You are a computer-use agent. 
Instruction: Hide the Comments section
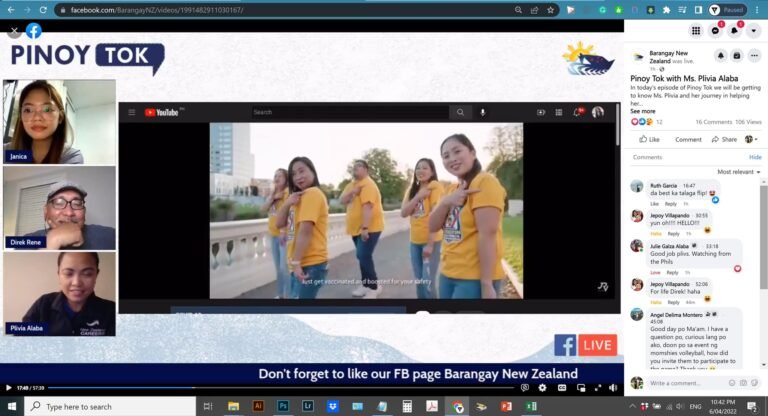755,157
